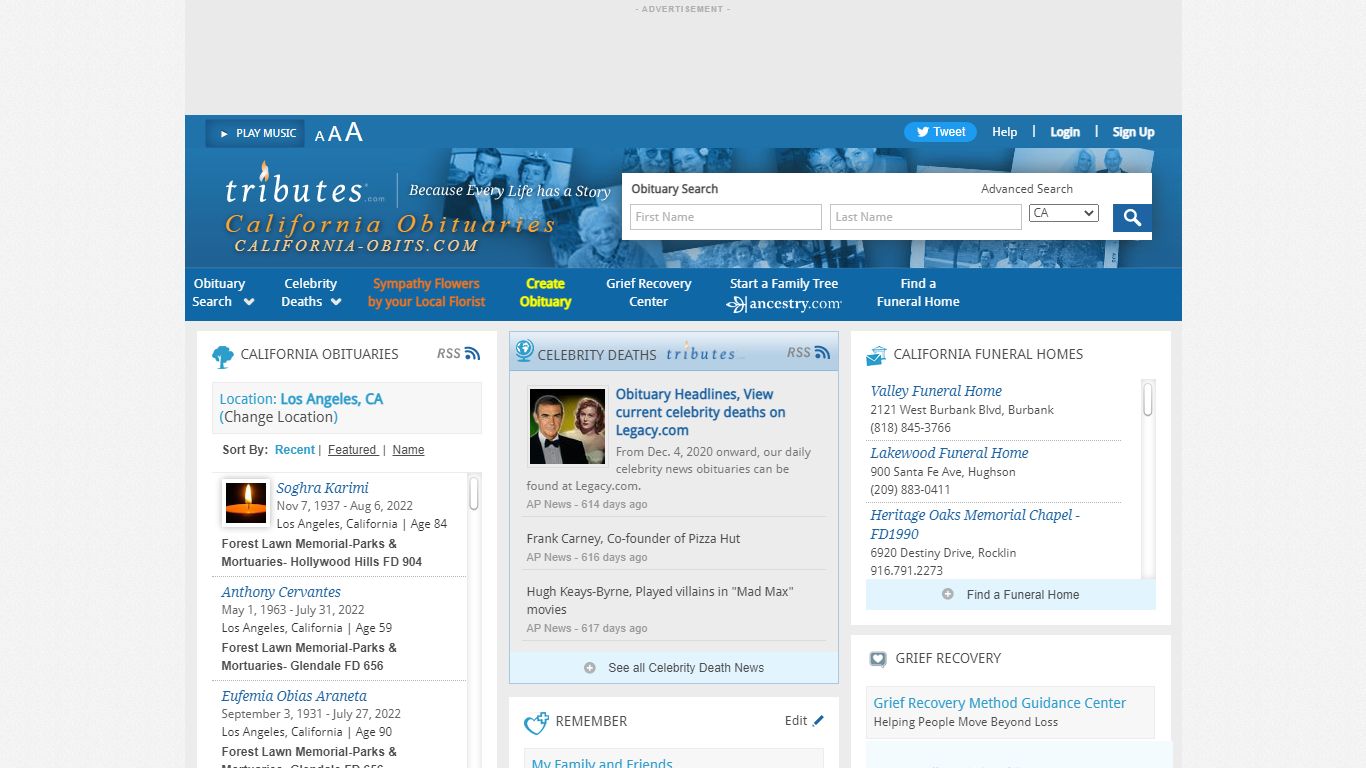Image resolution: width=1366 pixels, height=768 pixels.
Task: Click the Tweet button
Action: coord(940,132)
